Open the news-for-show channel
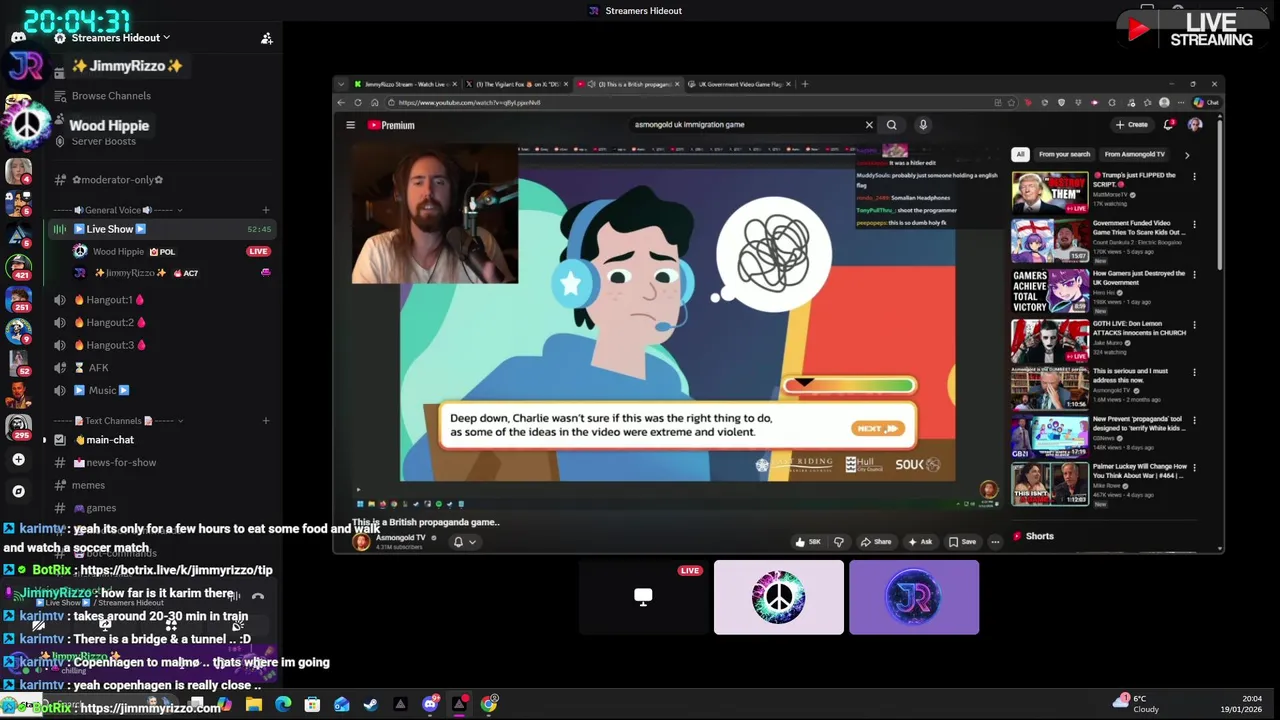Image resolution: width=1280 pixels, height=720 pixels. [120, 463]
